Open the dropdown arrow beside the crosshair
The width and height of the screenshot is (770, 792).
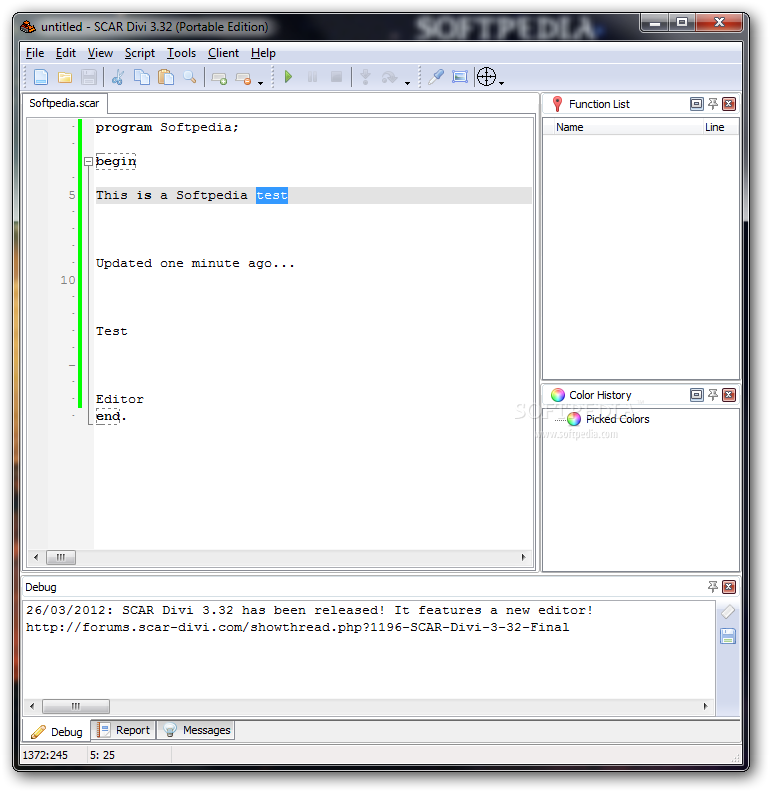pyautogui.click(x=502, y=83)
